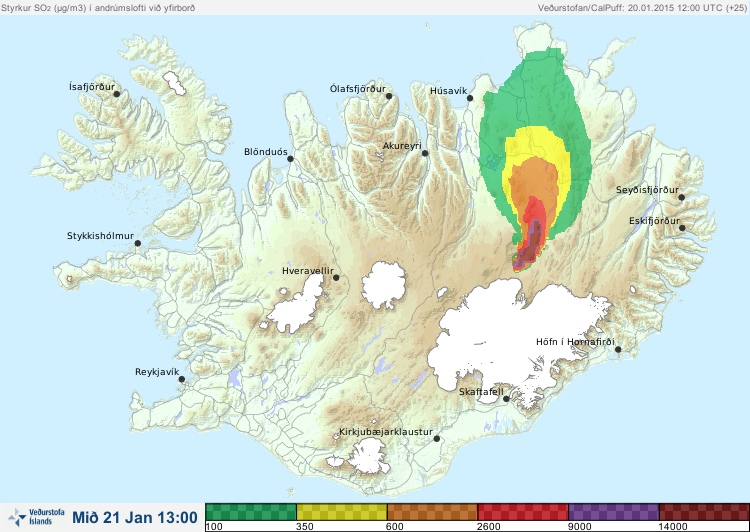Click the Stykkishólmur marker dot
The height and width of the screenshot is (532, 750).
(138, 244)
